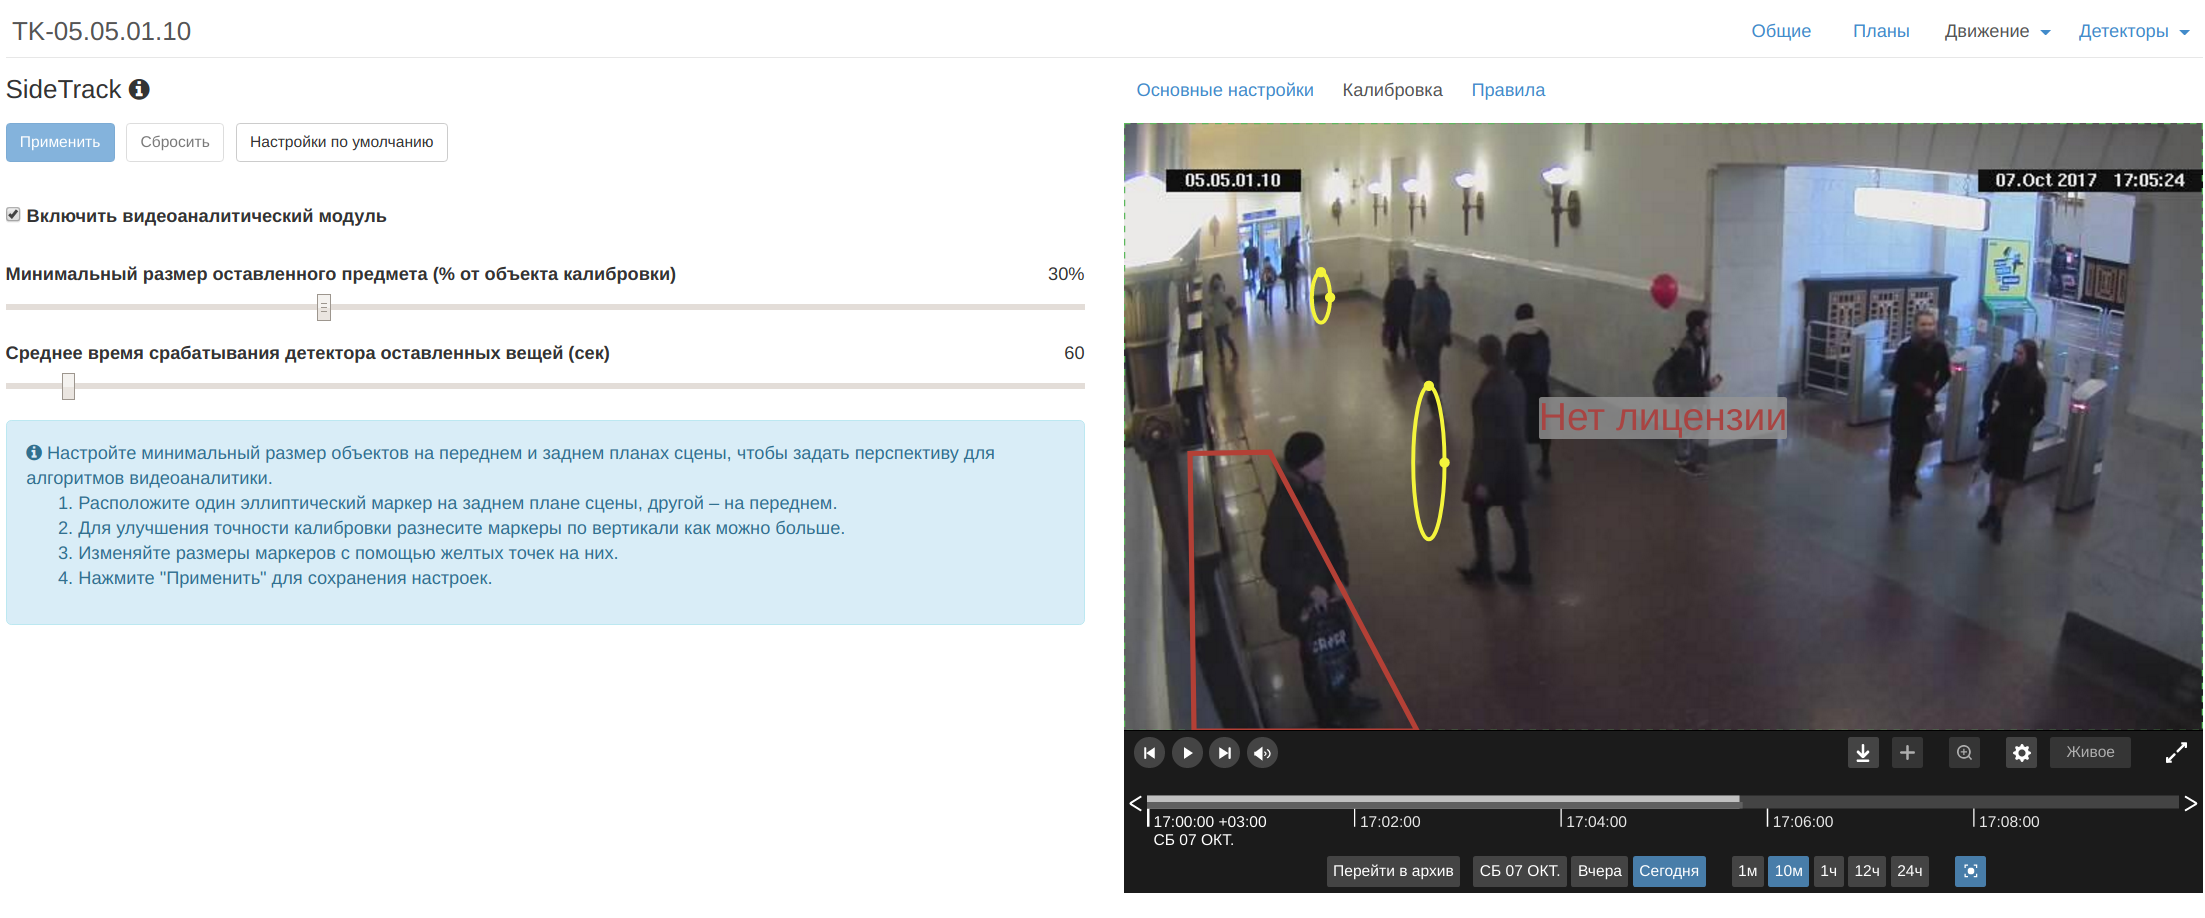Open the Планы tab

pos(1881,31)
